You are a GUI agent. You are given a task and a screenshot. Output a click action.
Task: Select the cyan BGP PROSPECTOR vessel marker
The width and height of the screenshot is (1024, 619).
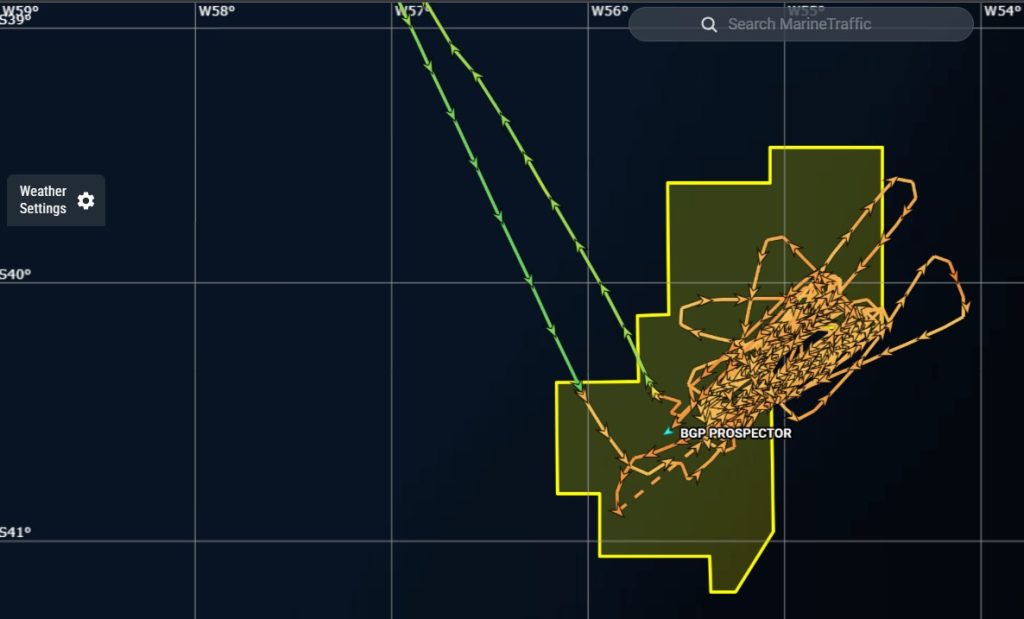click(668, 432)
